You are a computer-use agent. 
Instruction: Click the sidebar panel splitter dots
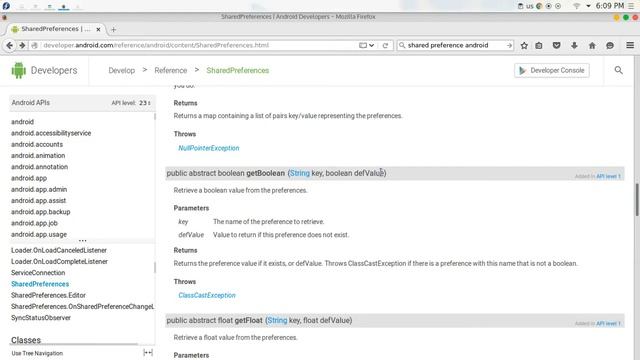[82, 241]
